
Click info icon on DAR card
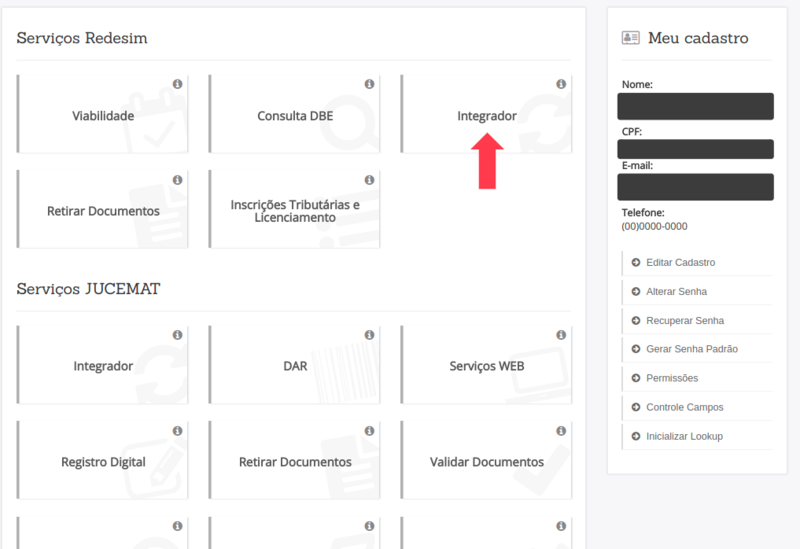[369, 335]
